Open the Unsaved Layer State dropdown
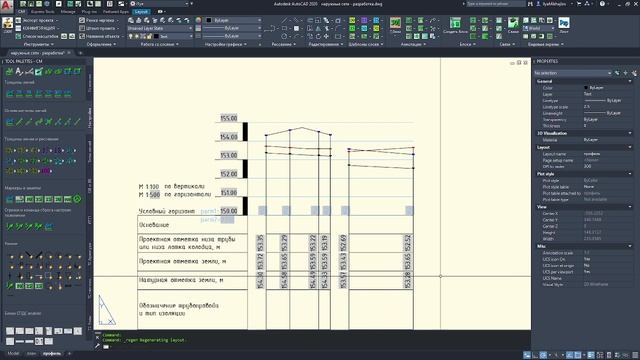Image resolution: width=640 pixels, height=360 pixels. pos(160,28)
